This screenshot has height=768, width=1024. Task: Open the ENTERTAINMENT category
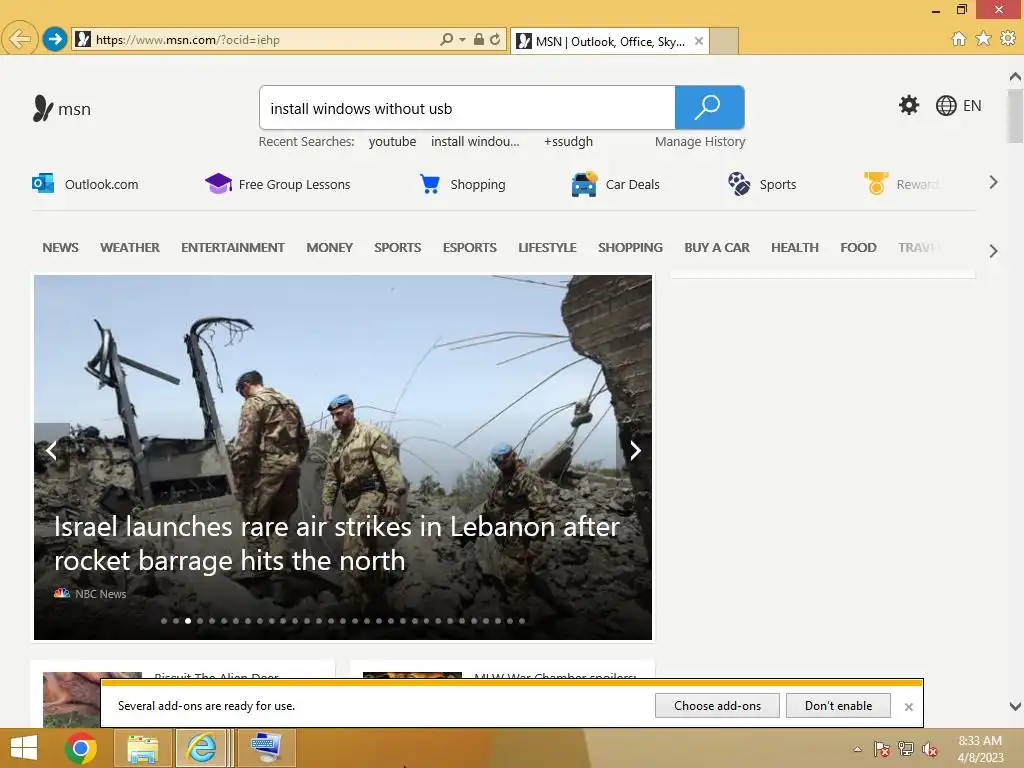(x=232, y=248)
